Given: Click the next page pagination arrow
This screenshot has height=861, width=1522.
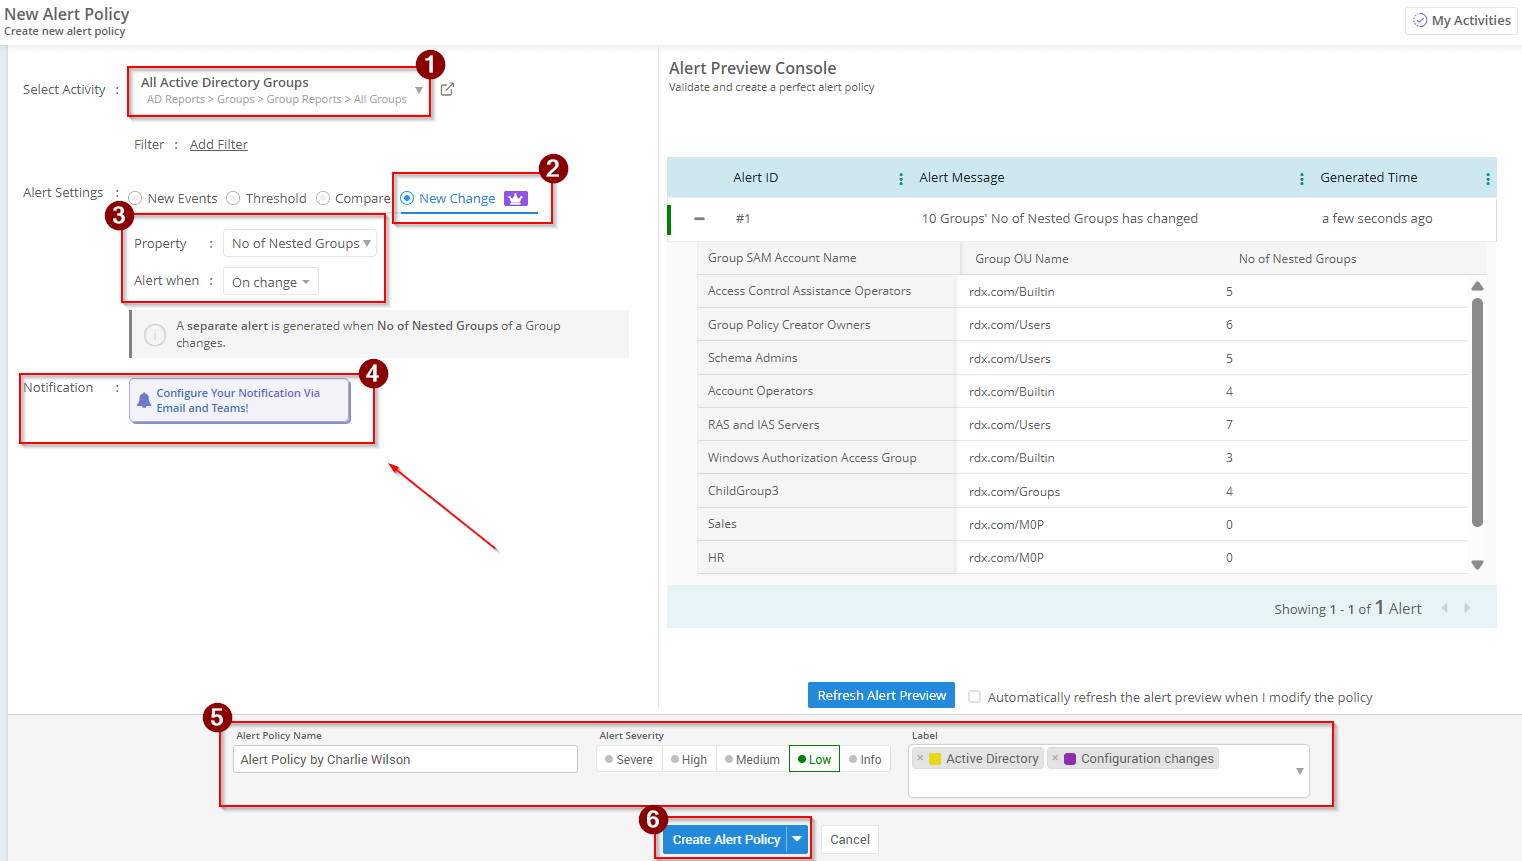Looking at the screenshot, I should [1467, 607].
